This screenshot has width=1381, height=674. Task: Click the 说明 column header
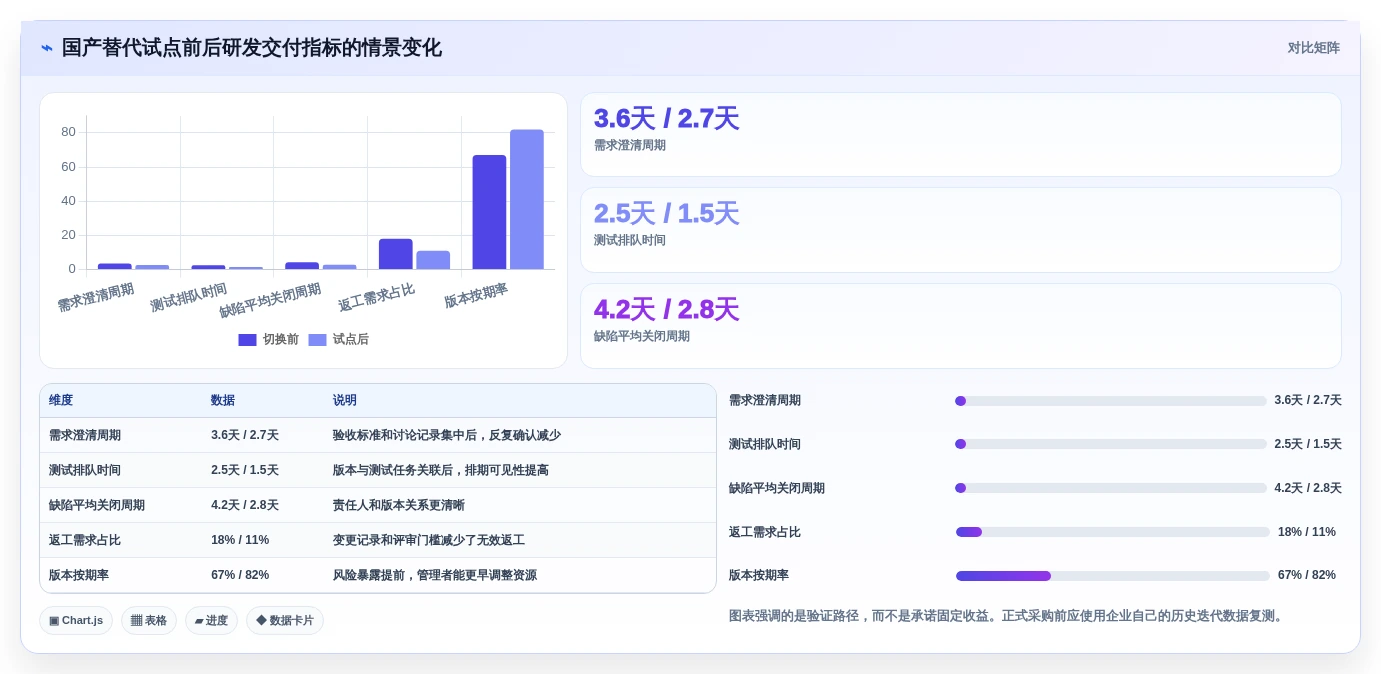[345, 400]
